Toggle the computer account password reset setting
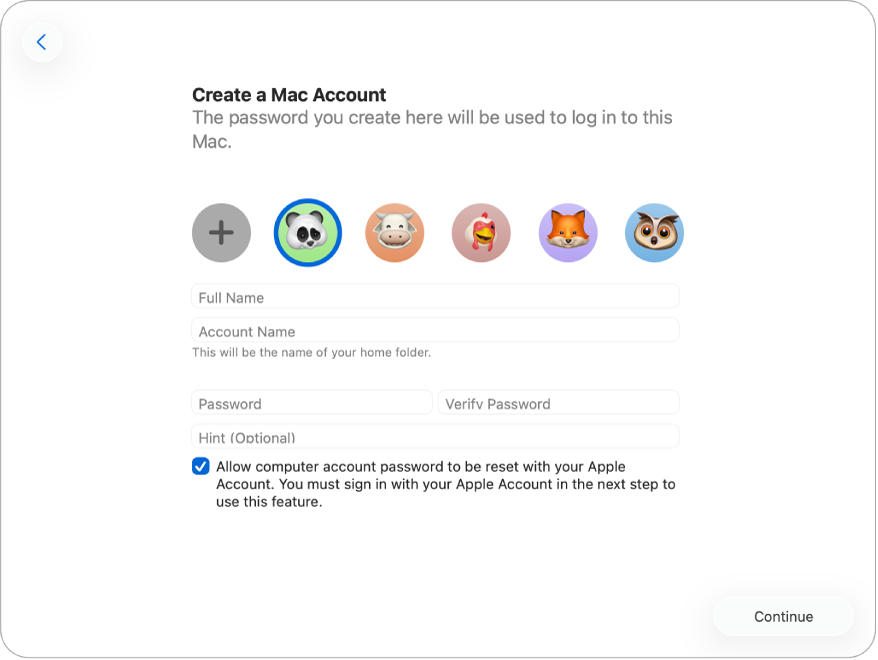The width and height of the screenshot is (878, 660). point(200,466)
